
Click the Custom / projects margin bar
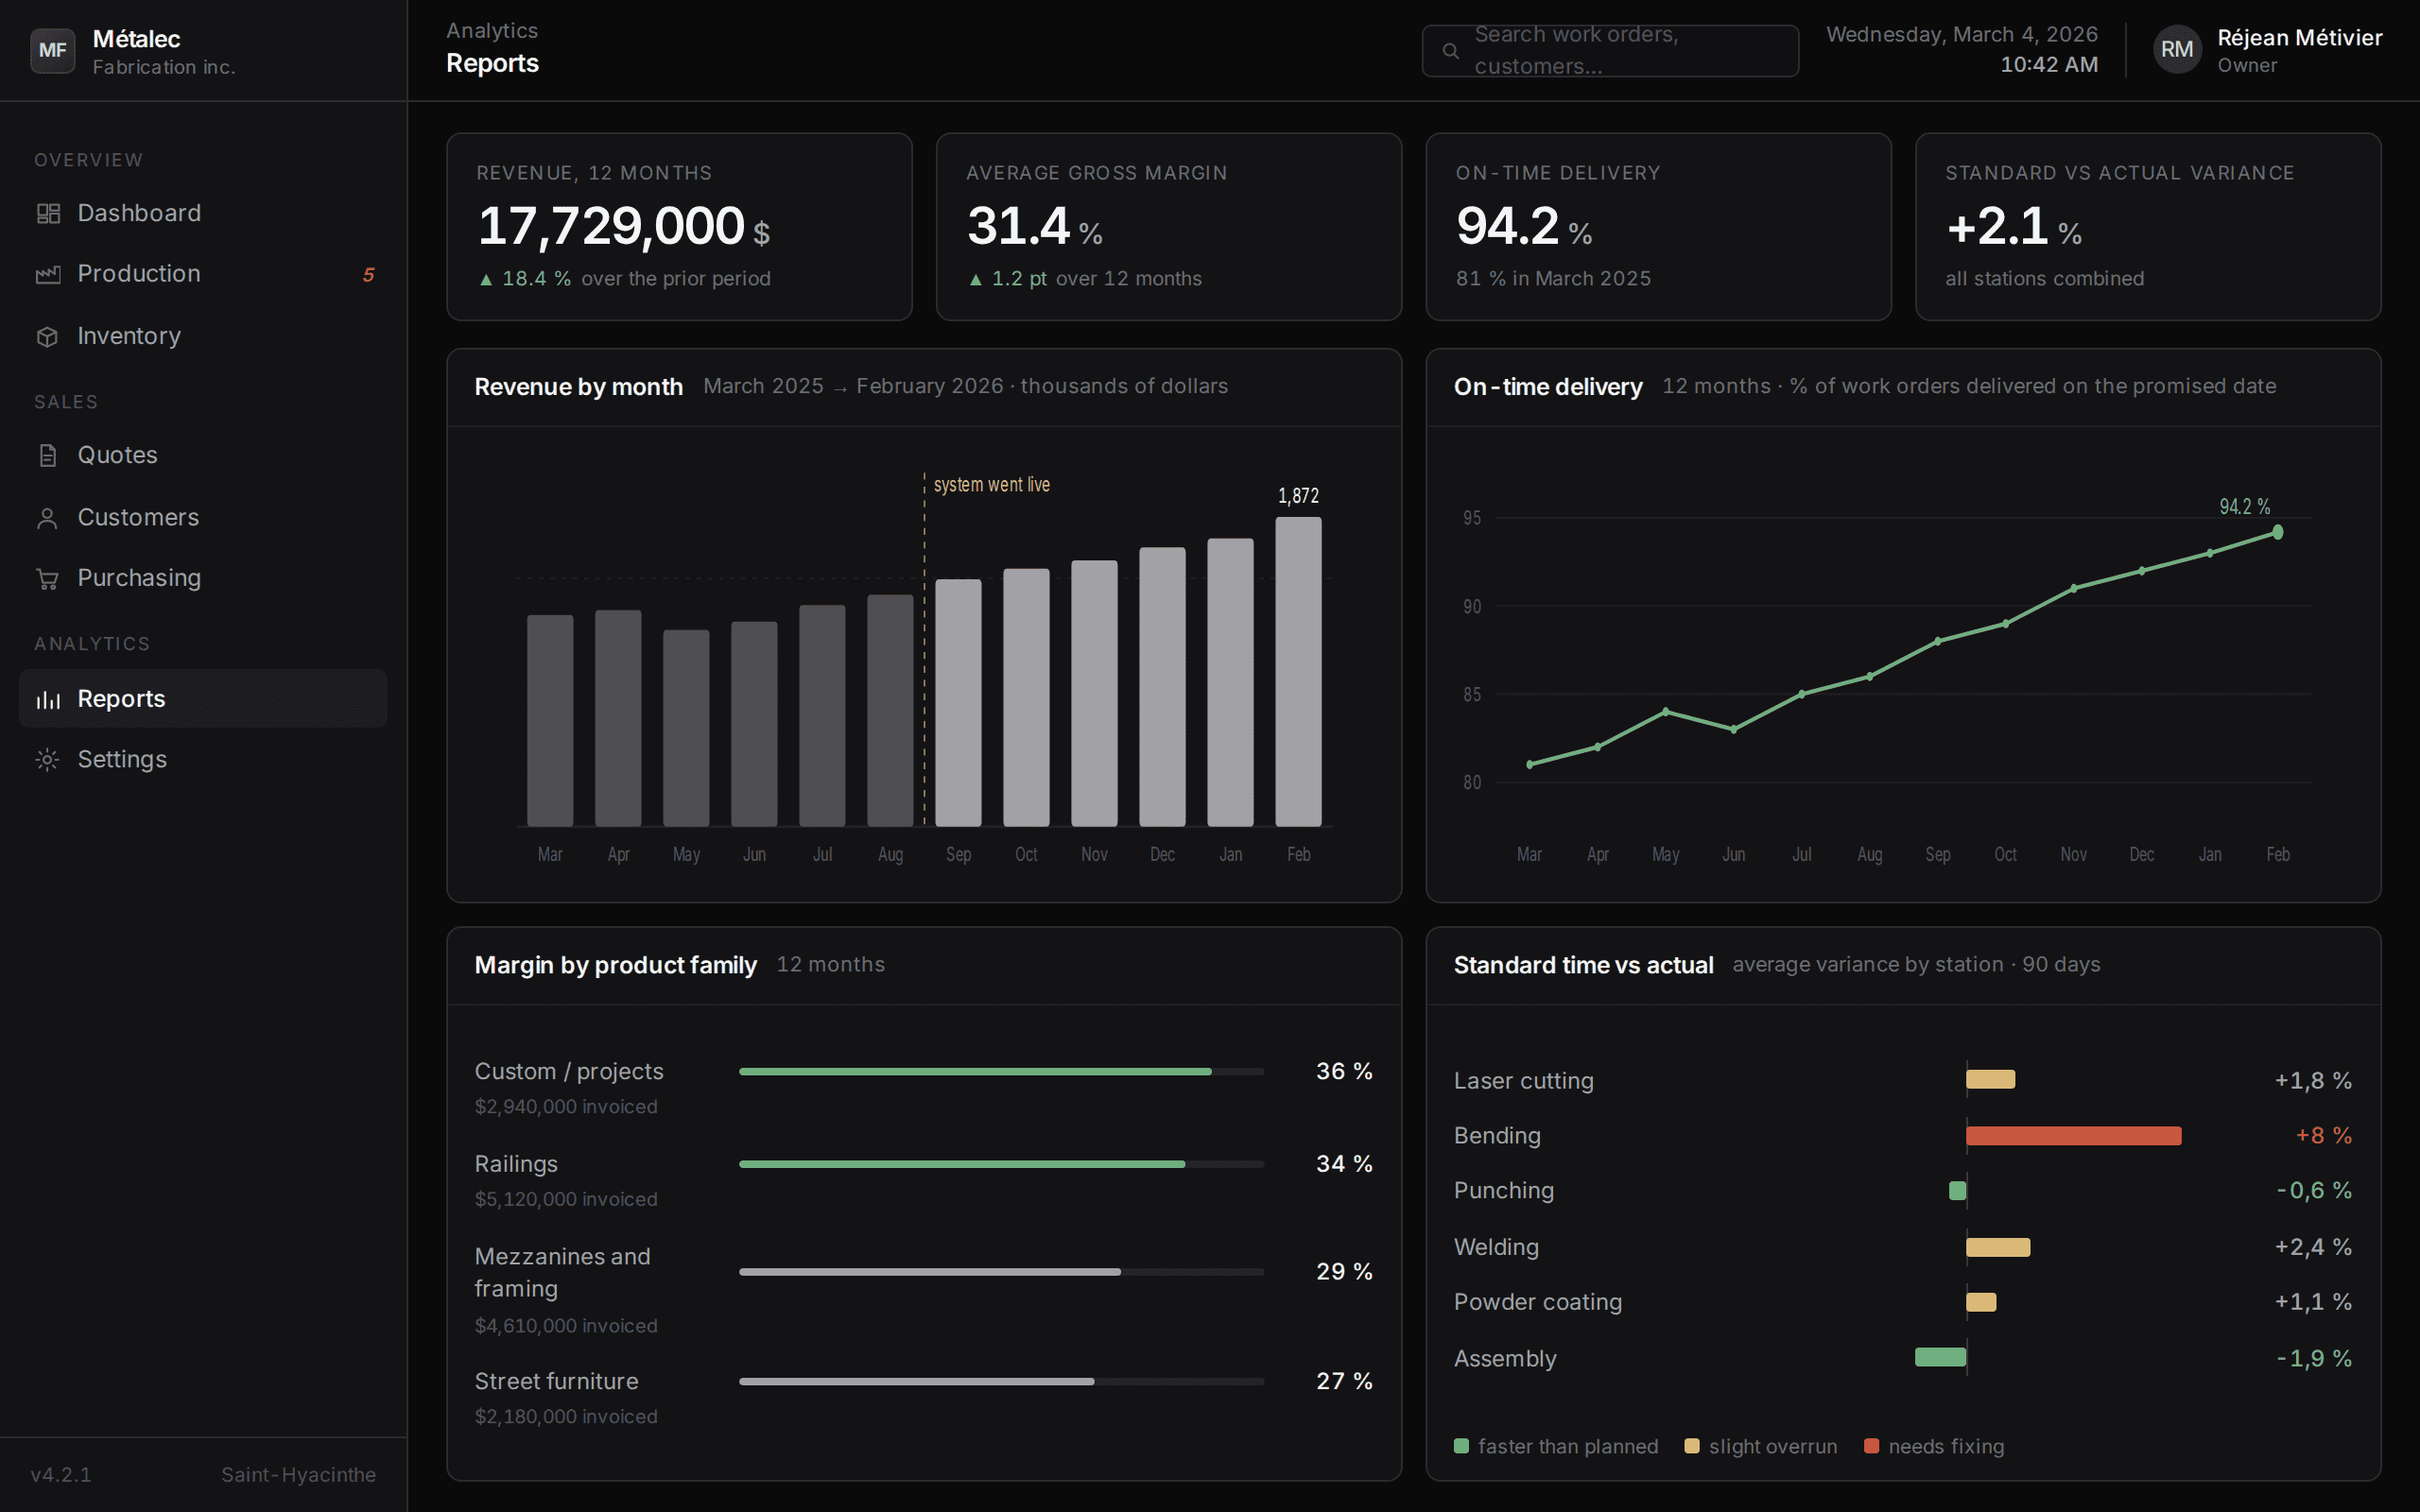pos(1001,1071)
